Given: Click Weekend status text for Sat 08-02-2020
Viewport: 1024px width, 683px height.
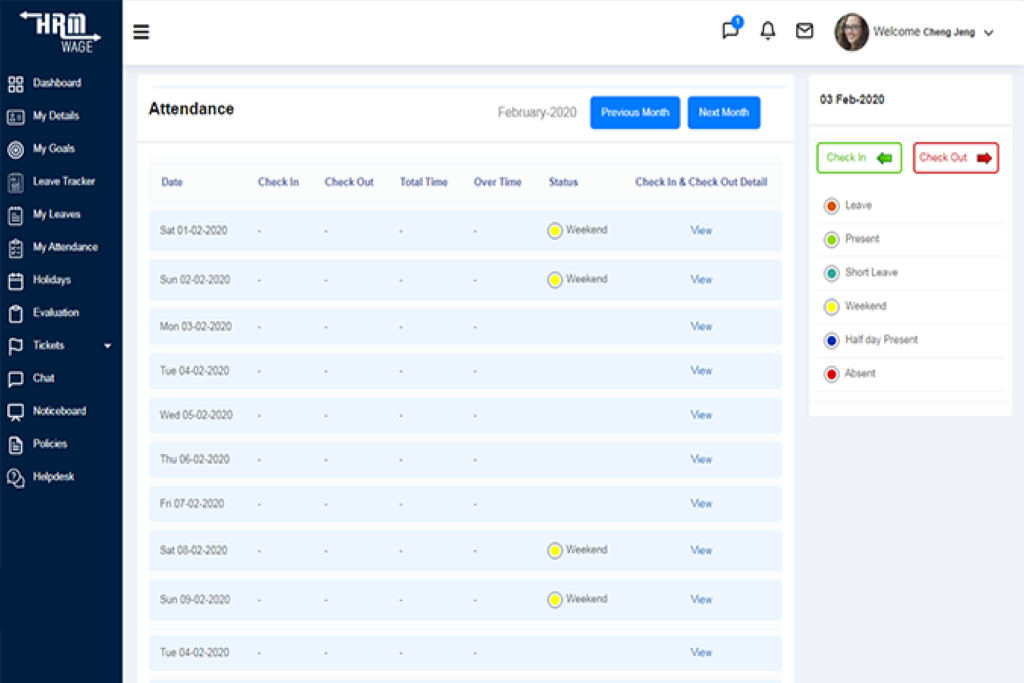Looking at the screenshot, I should [x=586, y=550].
